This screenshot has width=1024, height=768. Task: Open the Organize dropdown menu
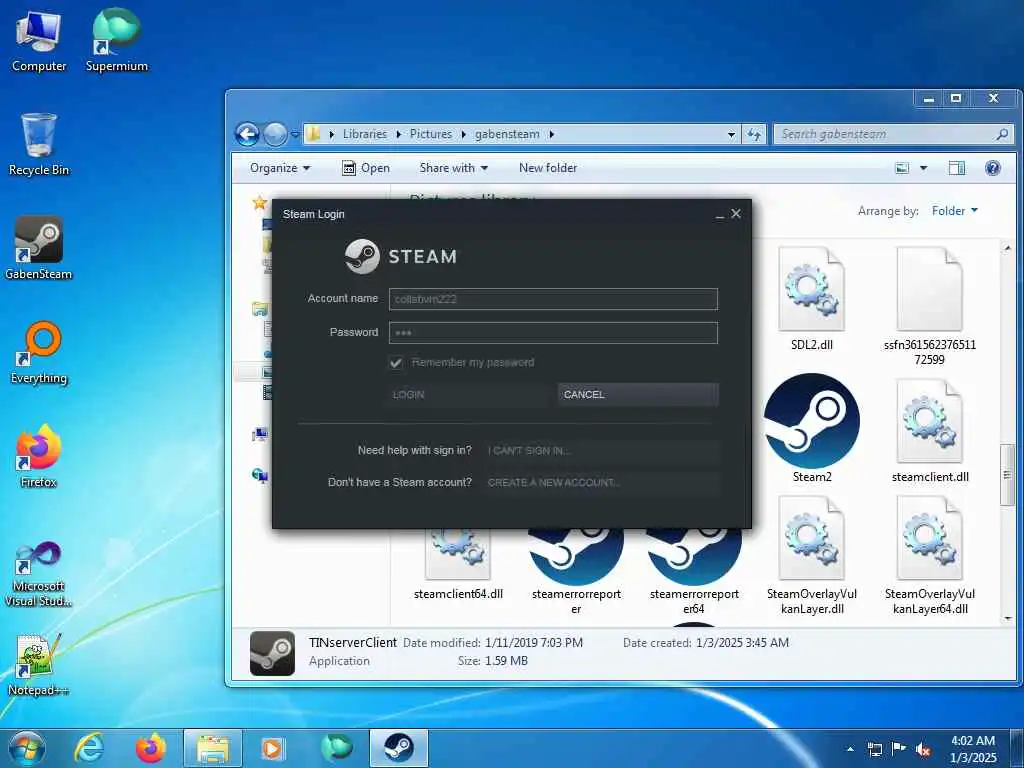click(280, 168)
